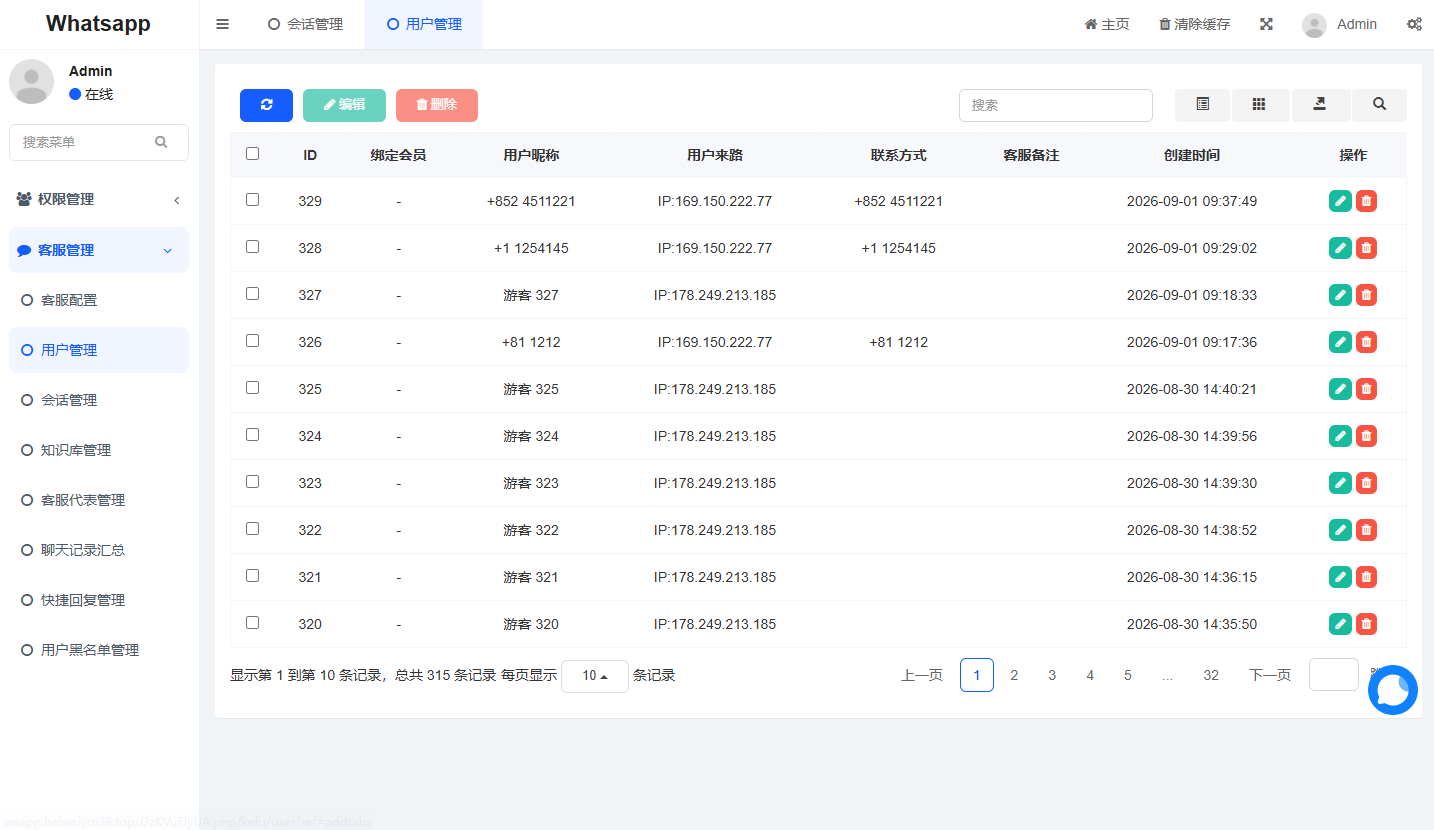This screenshot has height=830, width=1434.
Task: Open the blue chat bubble widget
Action: (x=1393, y=690)
